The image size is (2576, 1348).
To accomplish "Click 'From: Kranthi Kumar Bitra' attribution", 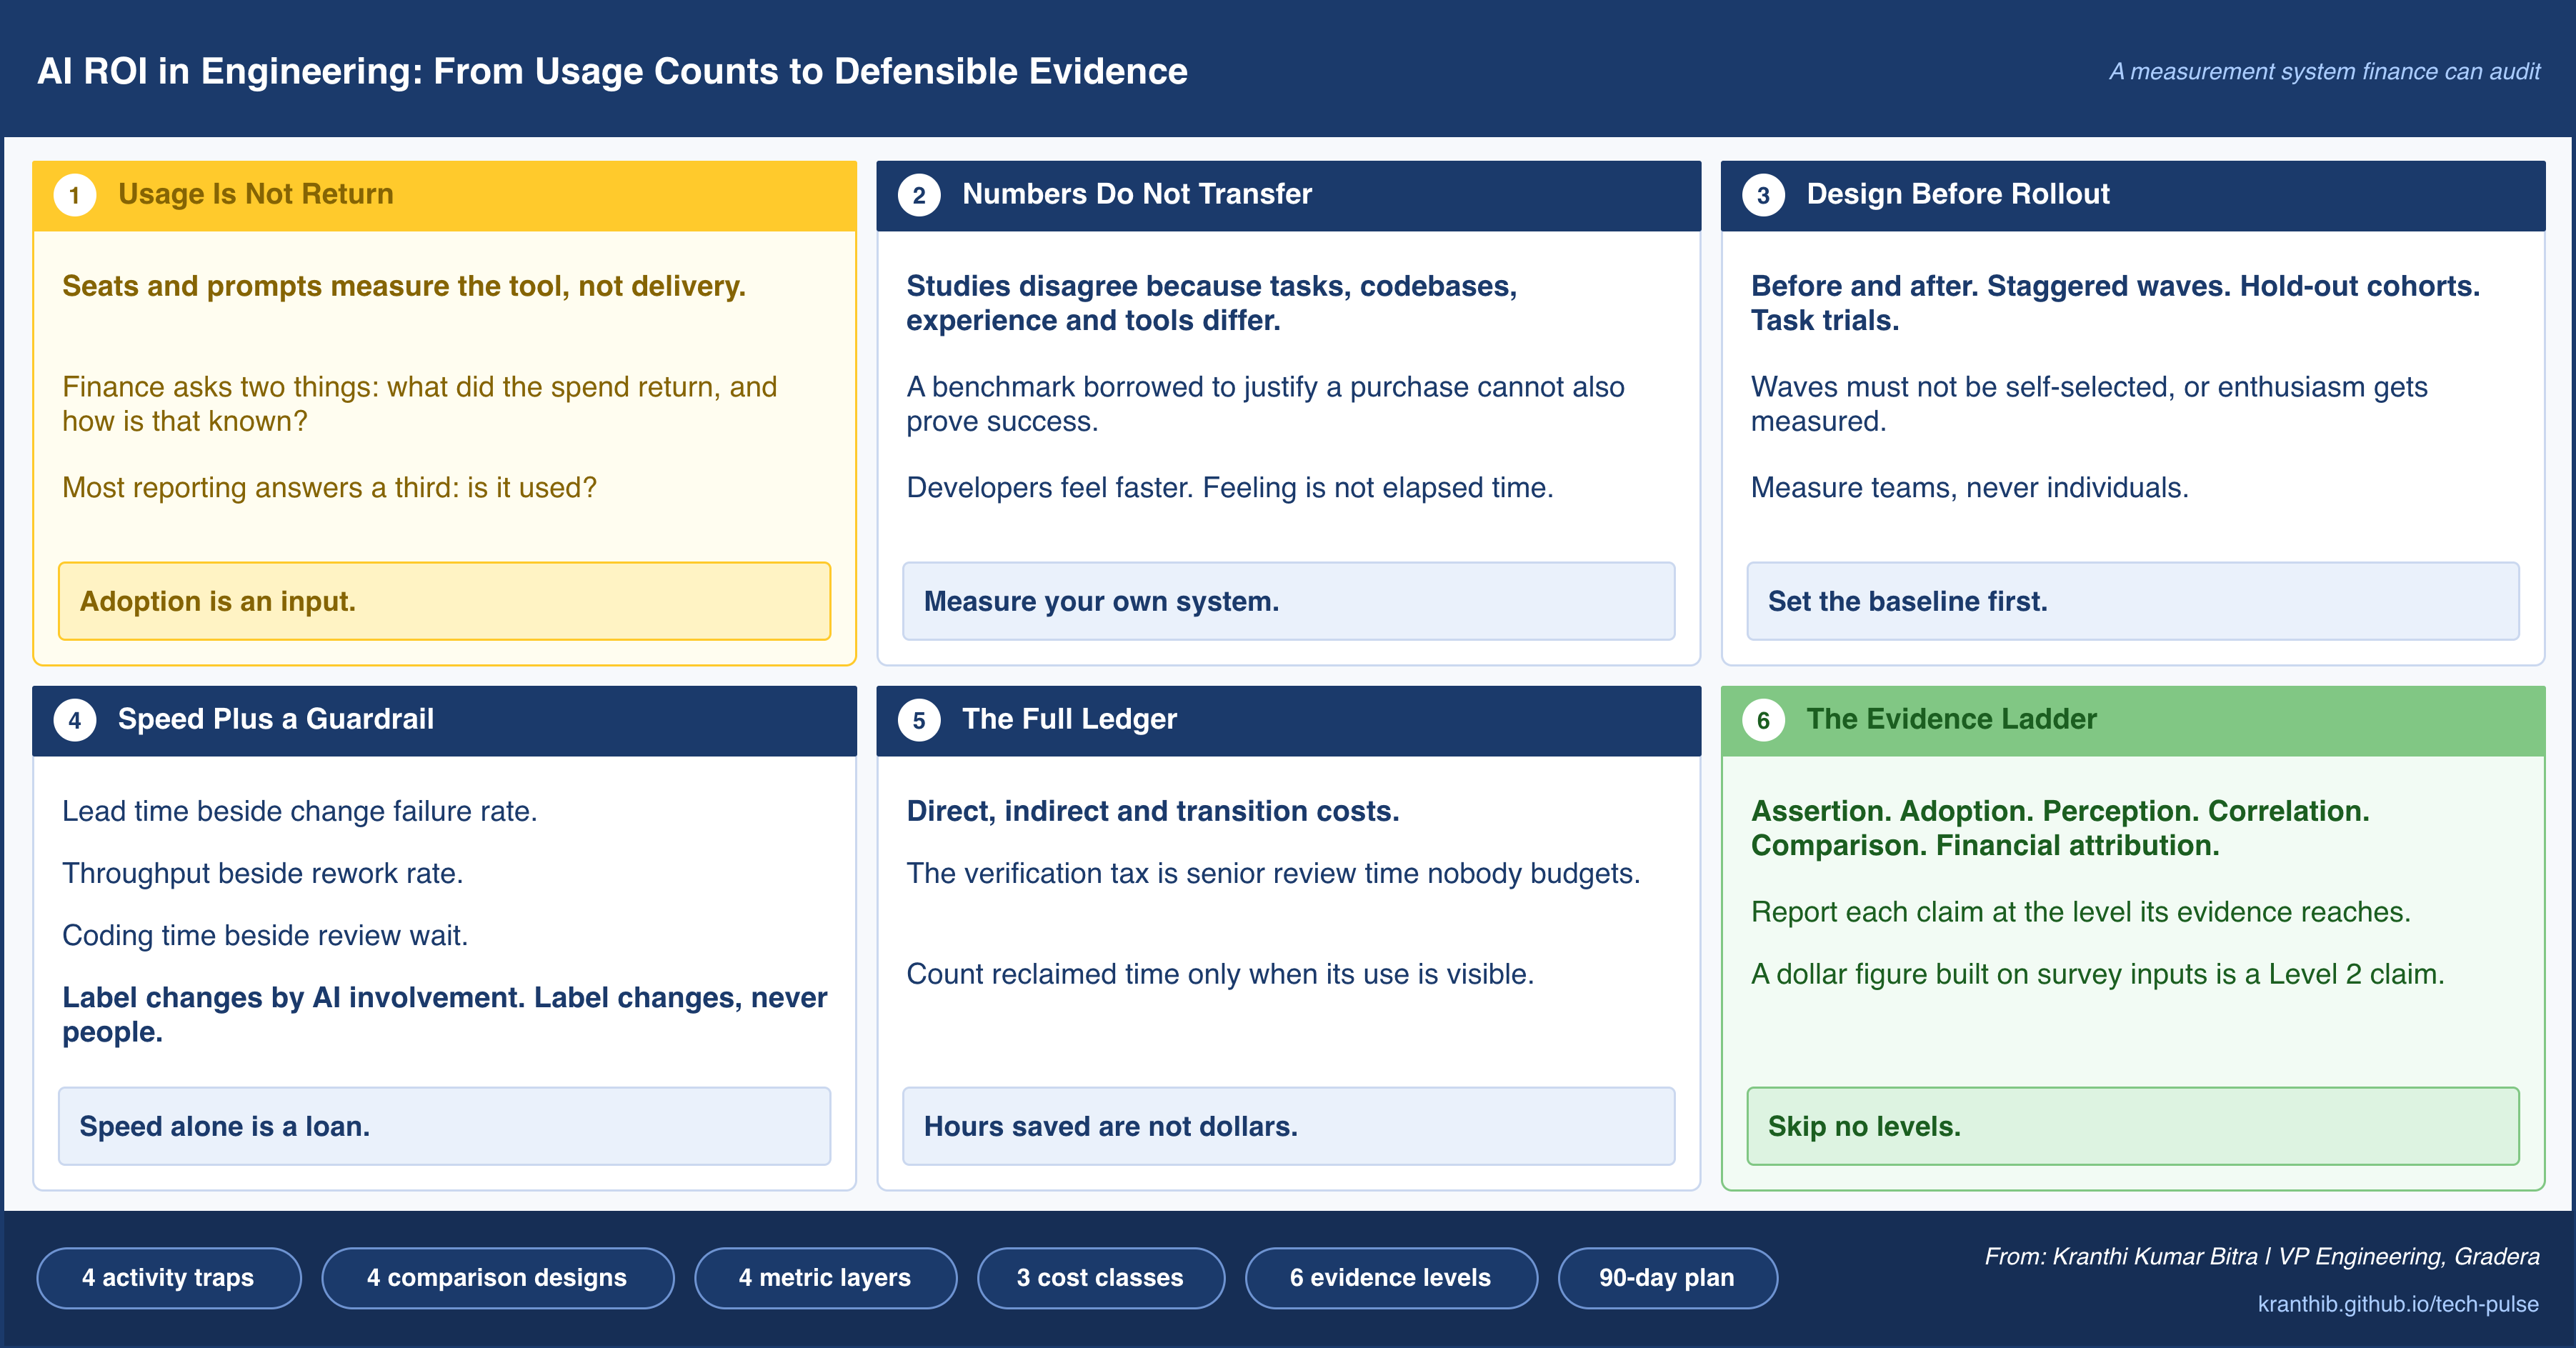I will [2262, 1257].
